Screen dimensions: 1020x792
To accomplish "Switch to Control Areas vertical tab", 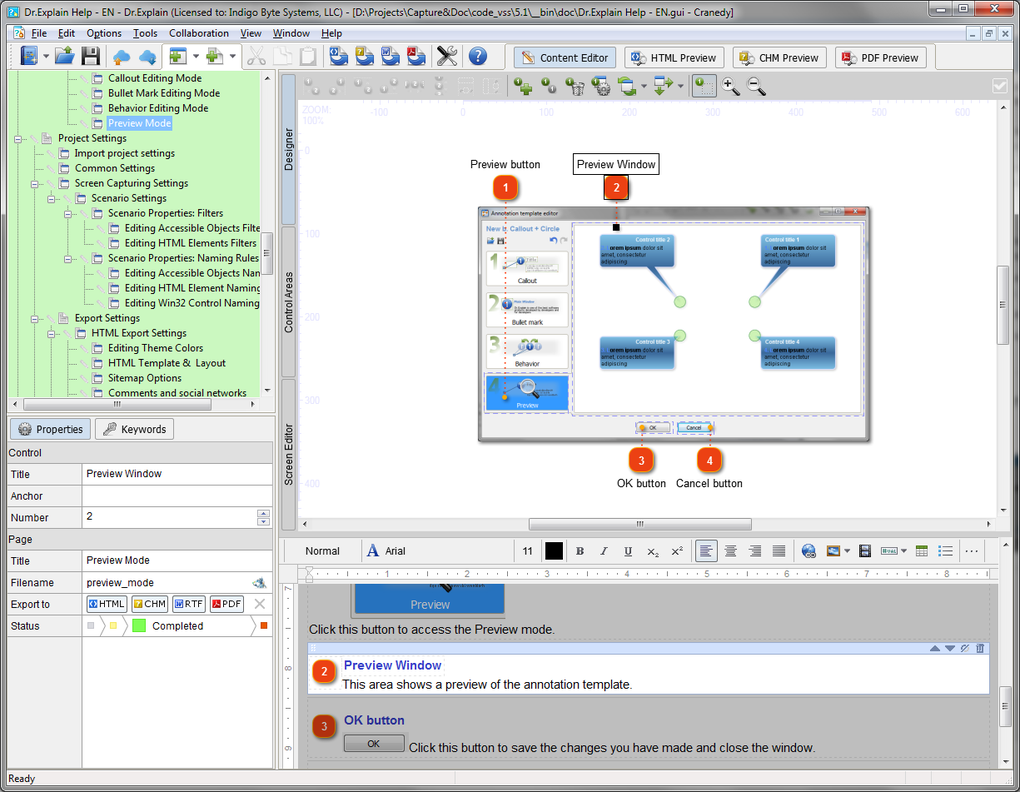I will 288,302.
